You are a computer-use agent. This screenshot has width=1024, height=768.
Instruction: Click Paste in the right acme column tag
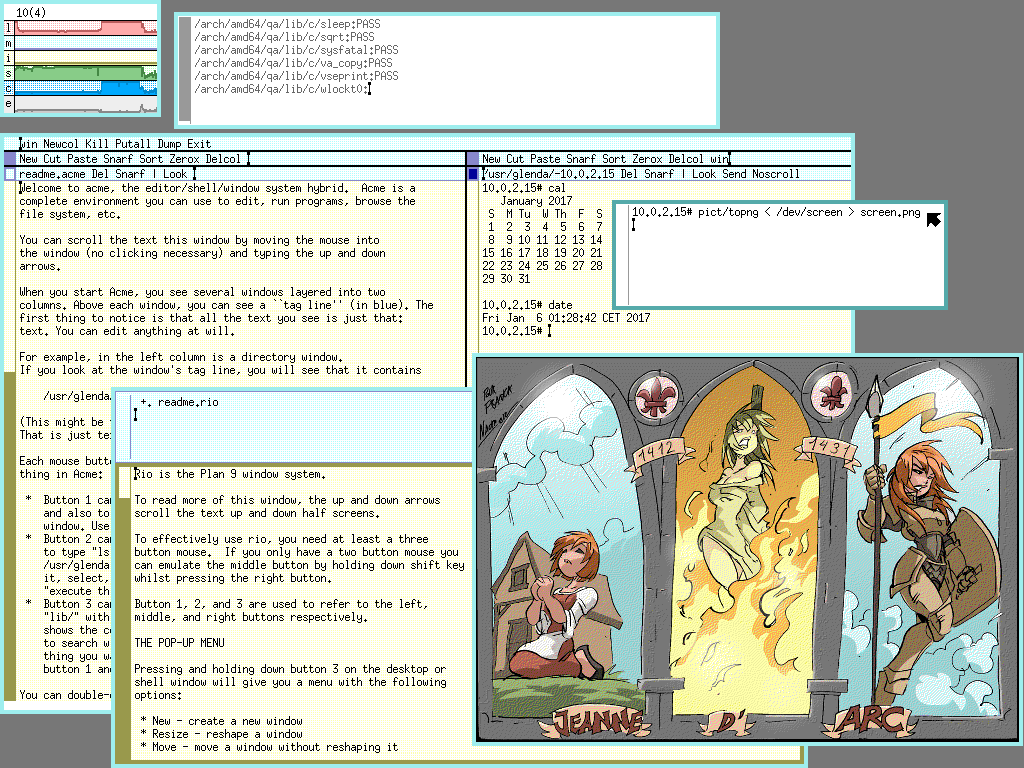545,159
